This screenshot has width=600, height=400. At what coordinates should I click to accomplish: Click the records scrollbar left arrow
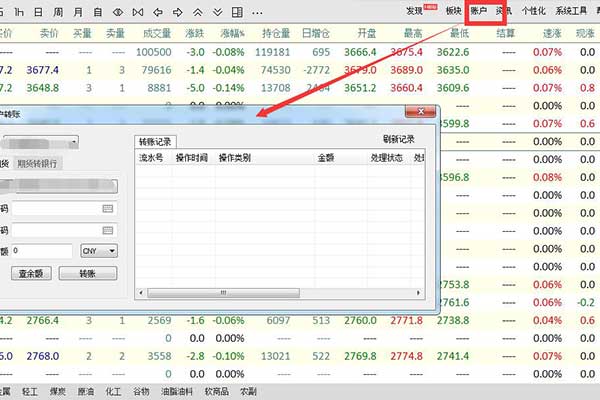point(141,293)
